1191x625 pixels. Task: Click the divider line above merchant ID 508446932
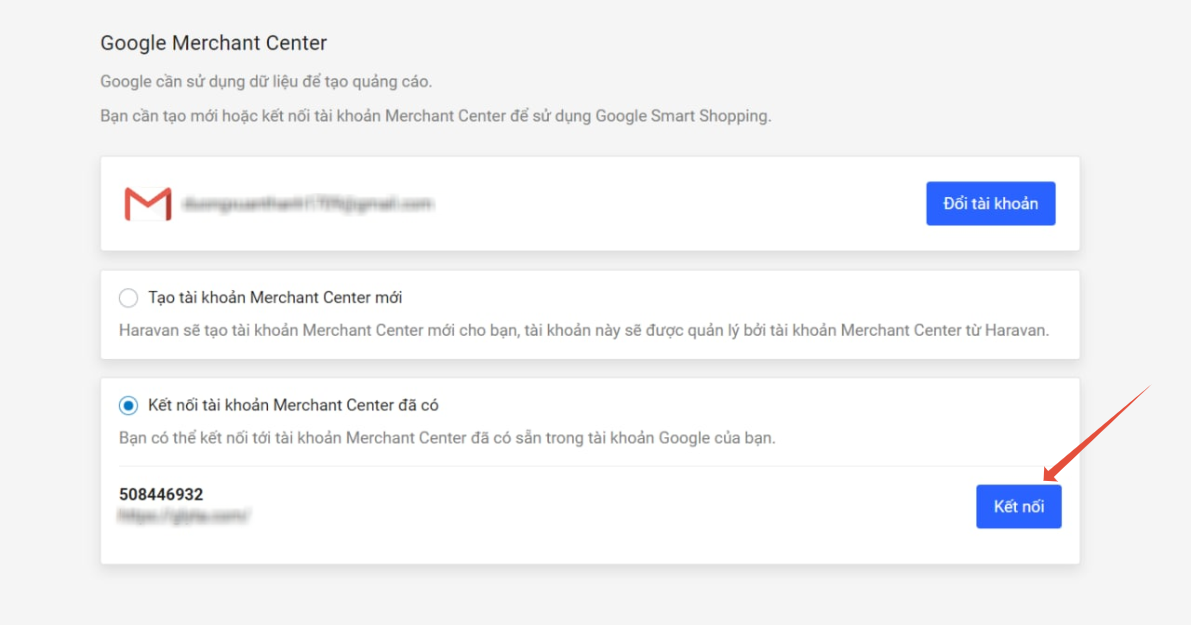tap(590, 466)
